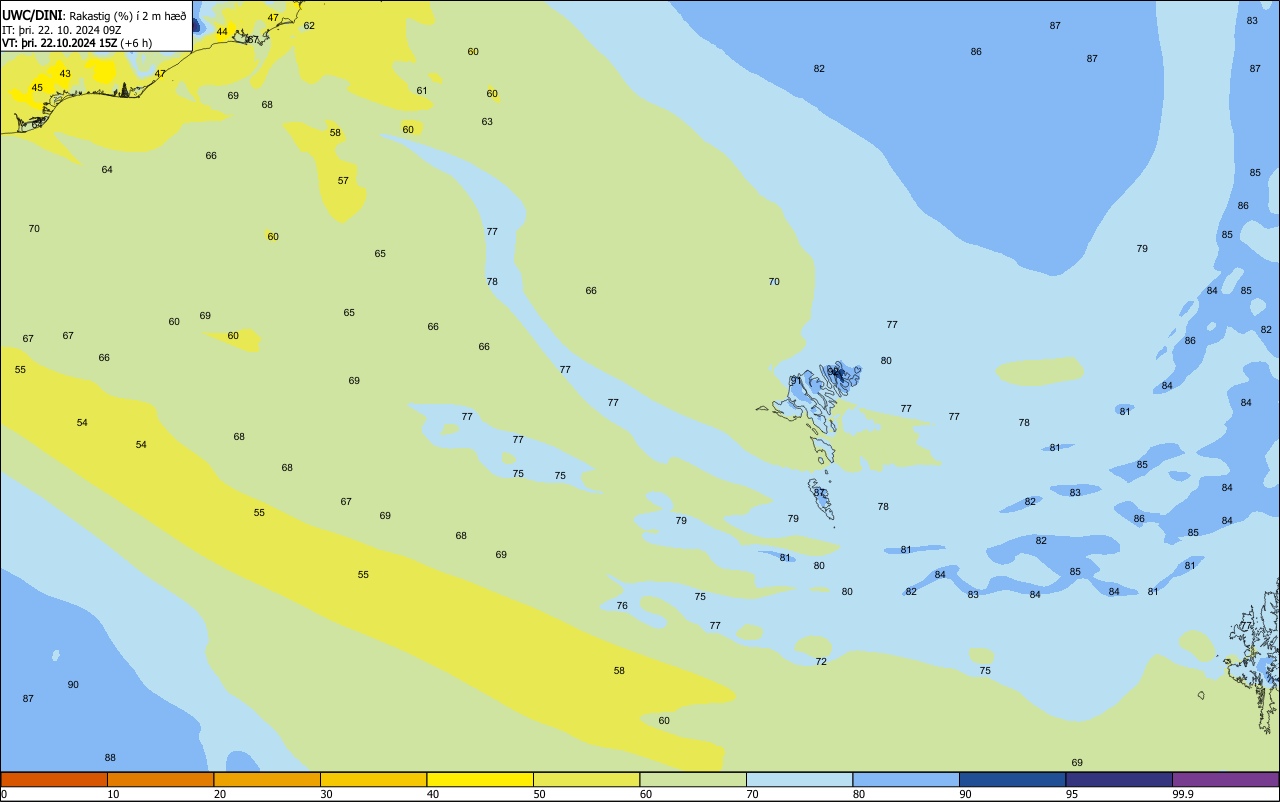The image size is (1280, 802).
Task: Click the 30–40 legend color segment
Action: (x=373, y=779)
